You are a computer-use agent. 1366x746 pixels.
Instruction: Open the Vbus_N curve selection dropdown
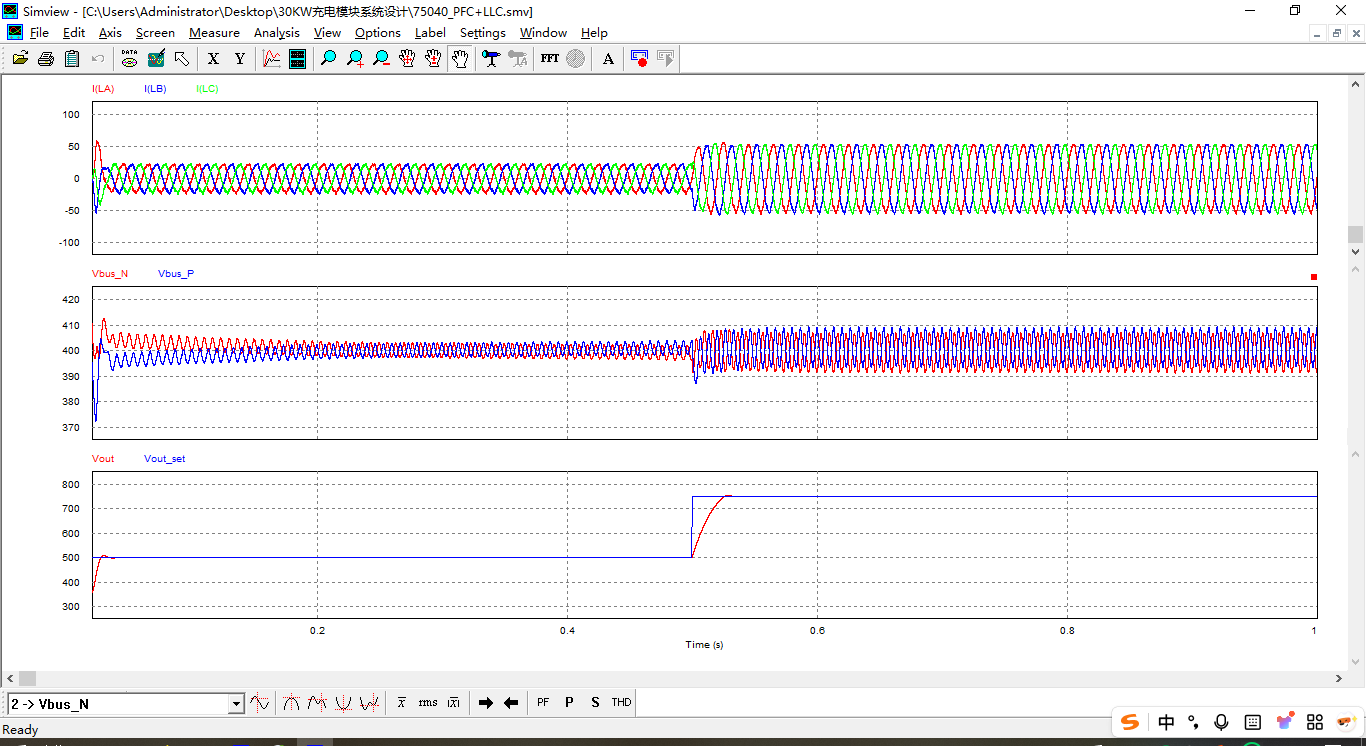point(236,704)
